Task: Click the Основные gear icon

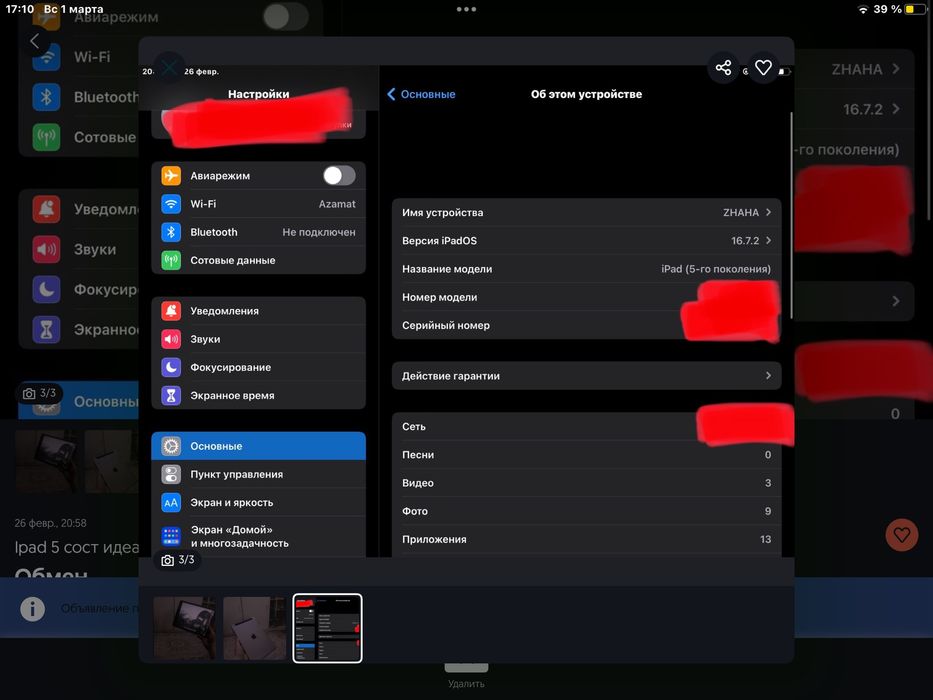Action: tap(171, 446)
